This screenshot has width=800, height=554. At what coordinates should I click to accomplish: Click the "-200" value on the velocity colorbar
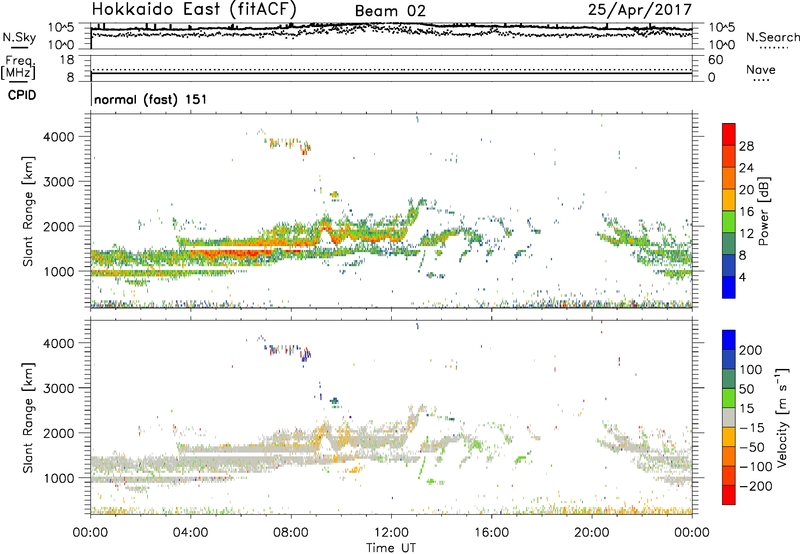756,486
